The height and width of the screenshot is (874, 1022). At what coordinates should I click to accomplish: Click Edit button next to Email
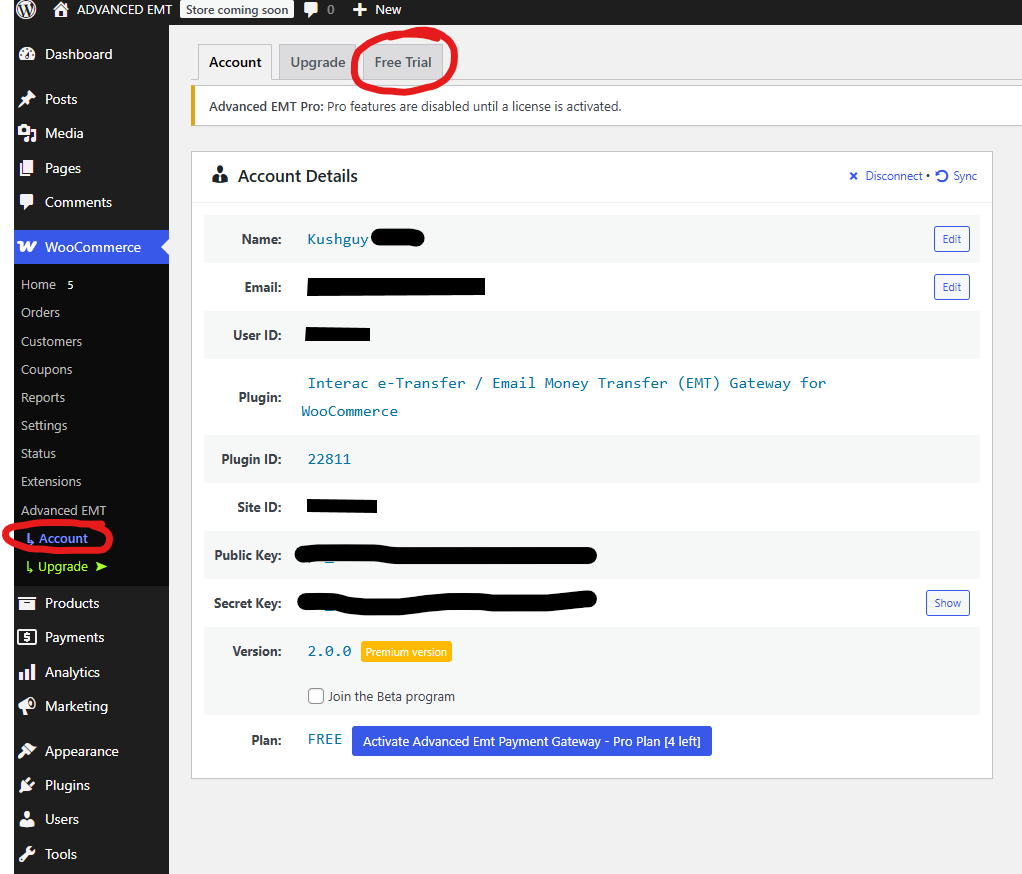(x=951, y=287)
